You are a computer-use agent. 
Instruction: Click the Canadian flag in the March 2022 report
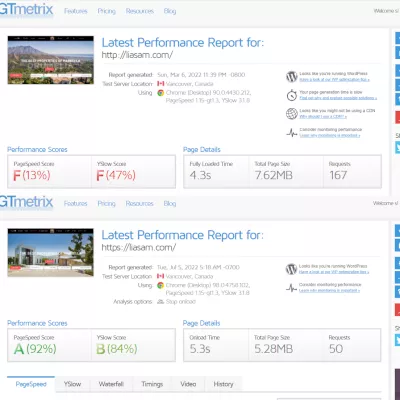tap(161, 83)
